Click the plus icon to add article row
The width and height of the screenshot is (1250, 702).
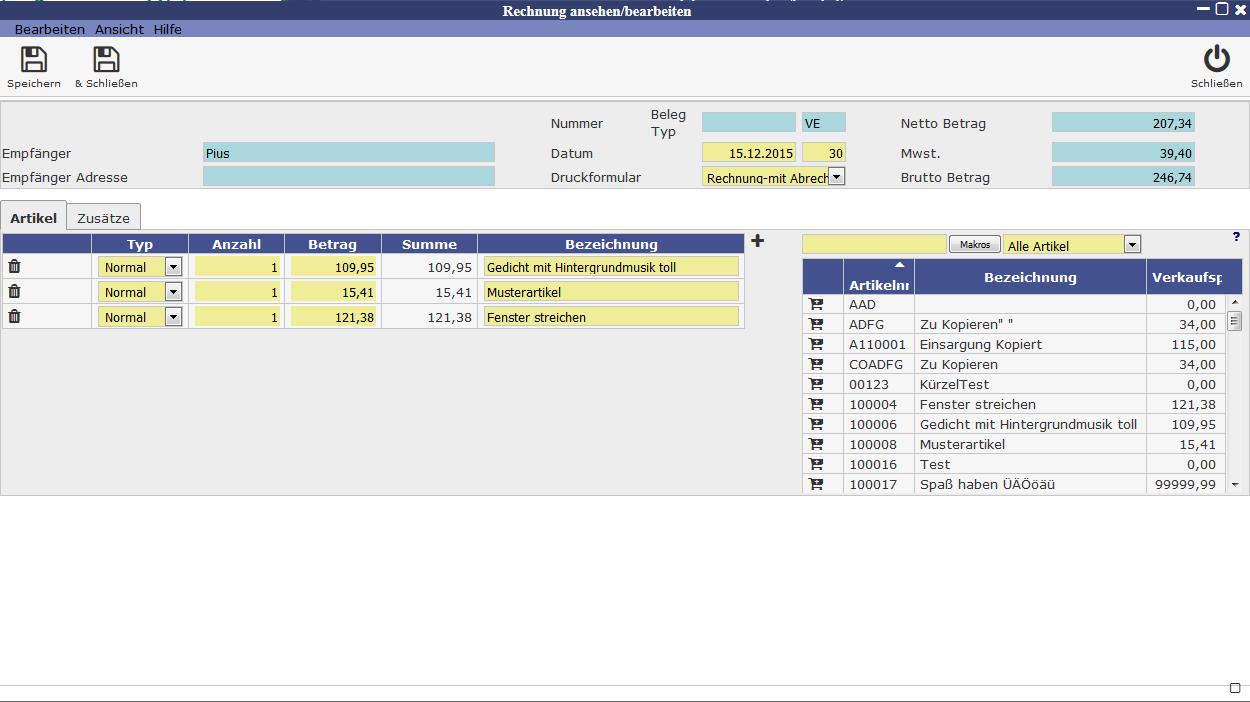pos(757,241)
